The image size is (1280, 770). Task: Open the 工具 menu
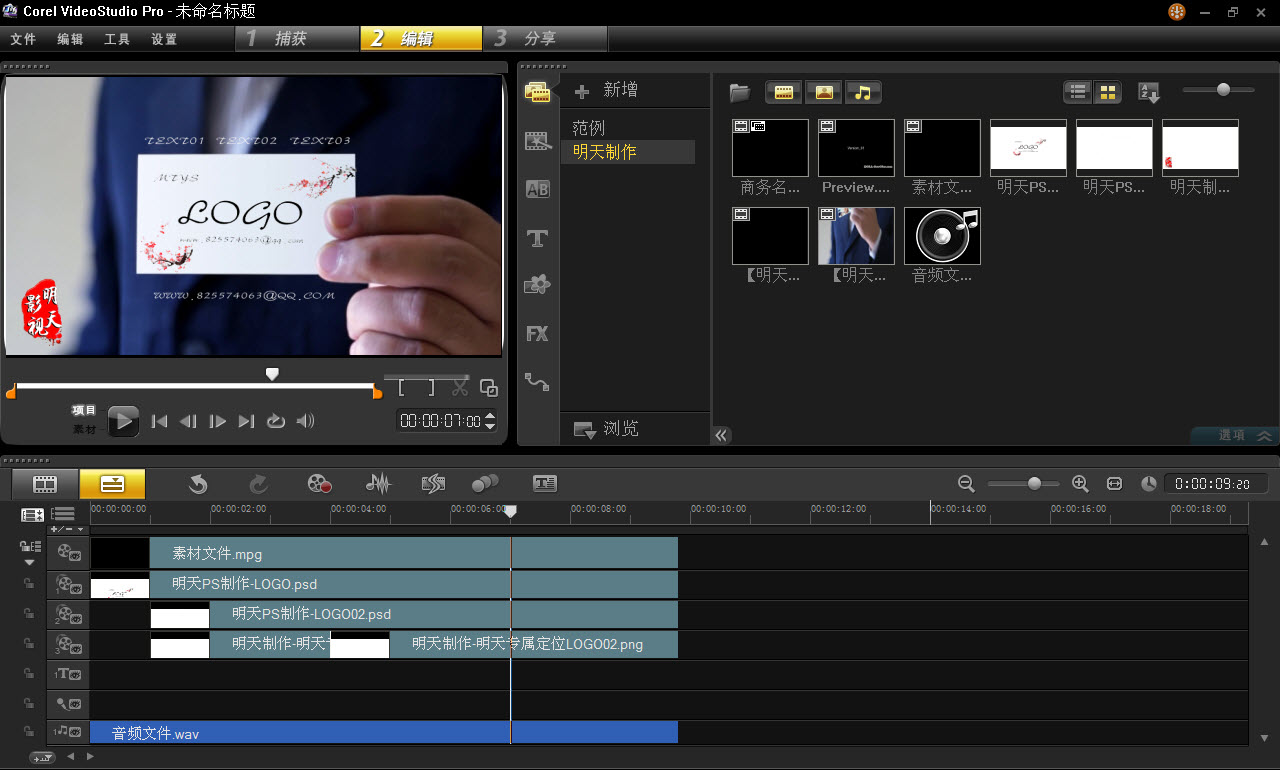click(x=117, y=39)
